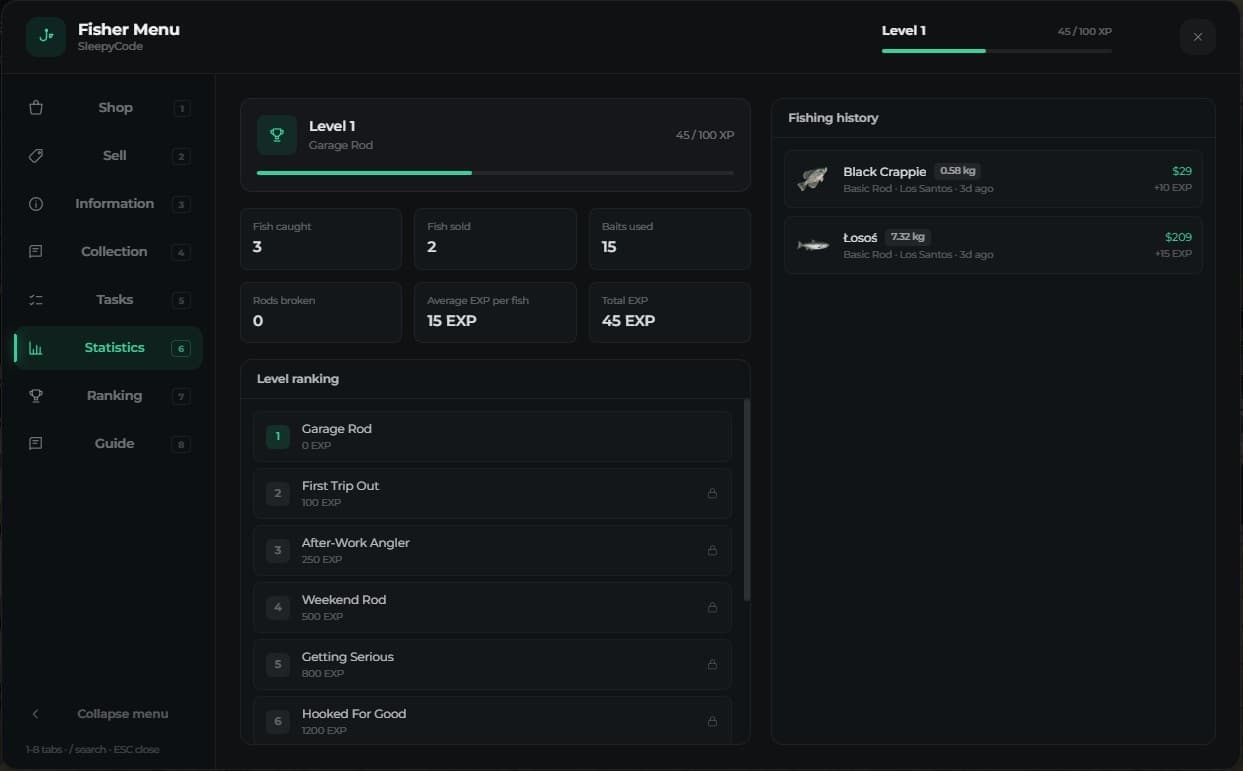Click the Tasks checklist icon
The image size is (1243, 771).
36,300
